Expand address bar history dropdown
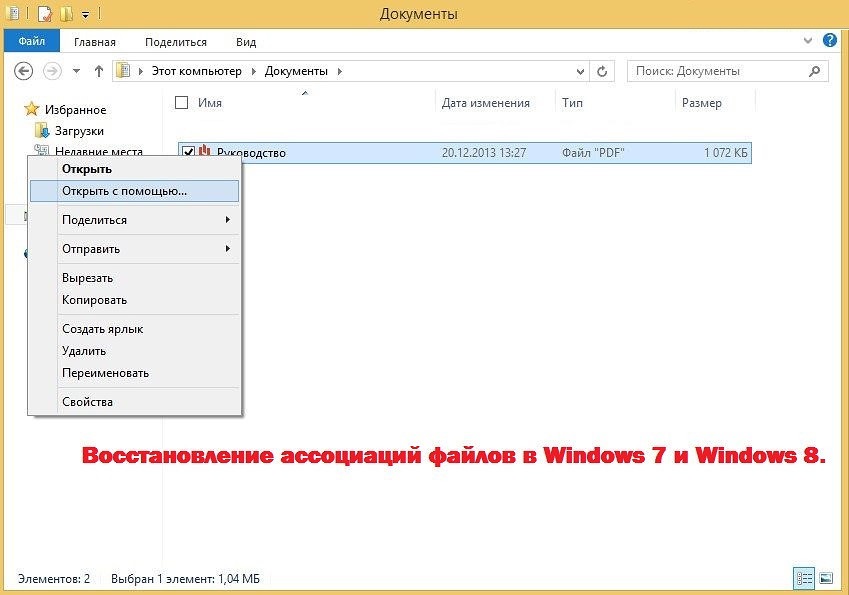 click(x=580, y=71)
